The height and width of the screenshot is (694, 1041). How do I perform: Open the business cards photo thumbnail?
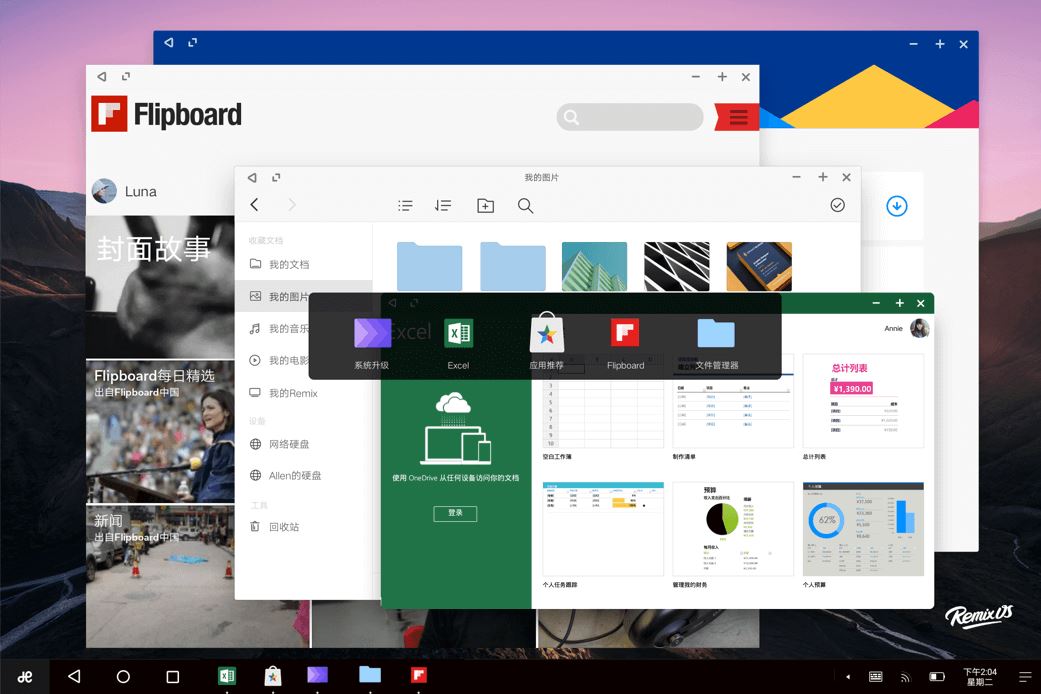coord(759,266)
